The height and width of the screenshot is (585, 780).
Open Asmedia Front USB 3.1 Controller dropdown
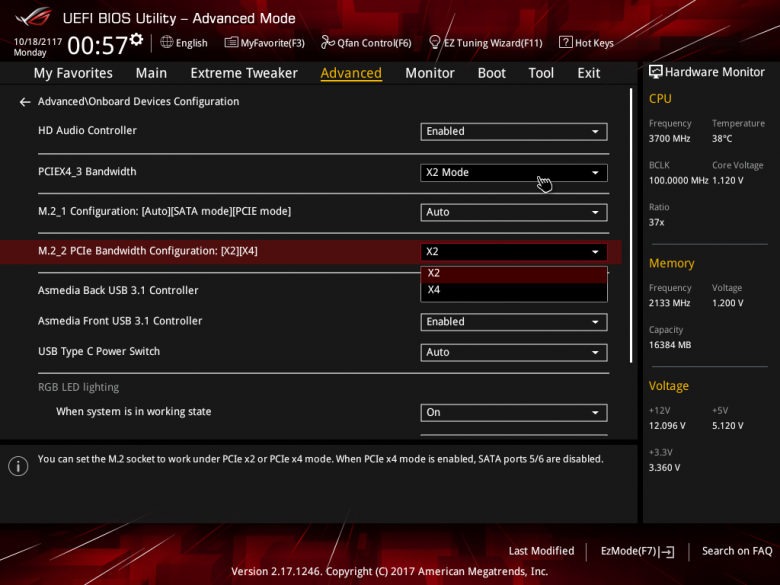pos(514,322)
